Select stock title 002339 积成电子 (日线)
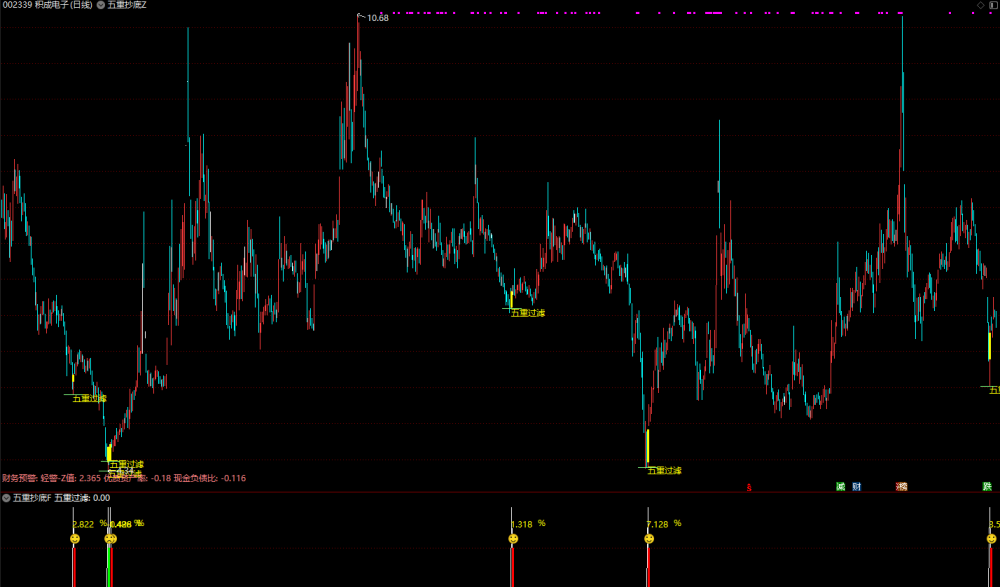The image size is (1000, 587). pyautogui.click(x=47, y=5)
